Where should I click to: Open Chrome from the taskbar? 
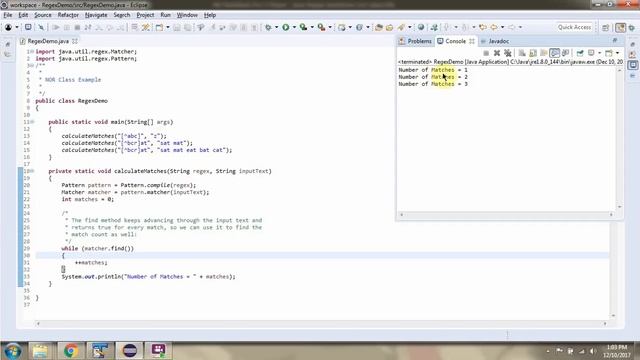(x=71, y=351)
